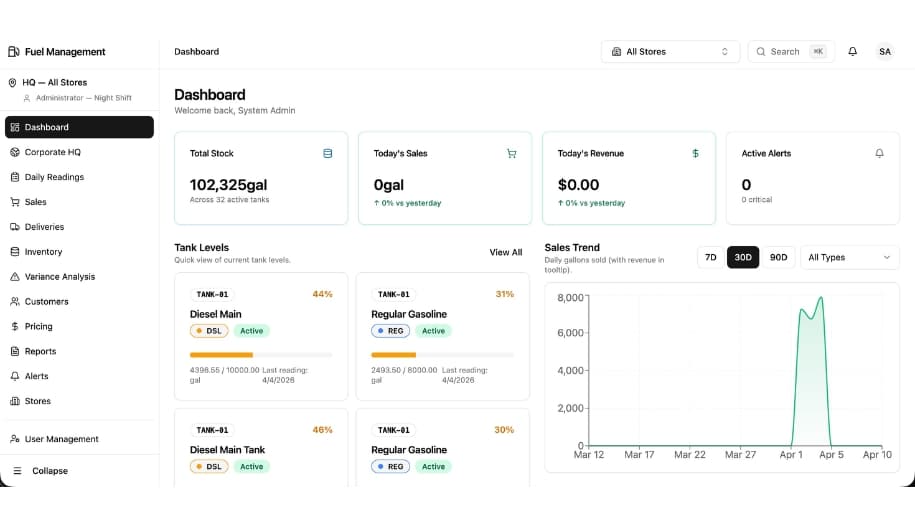Screen dimensions: 915x525
Task: Open the All Stores selector dropdown
Action: 670,51
